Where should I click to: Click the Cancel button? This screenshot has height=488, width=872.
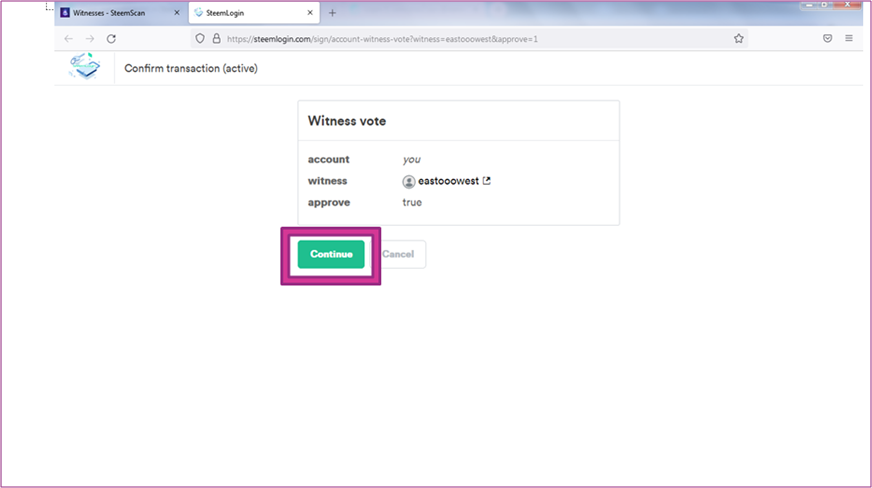(398, 254)
